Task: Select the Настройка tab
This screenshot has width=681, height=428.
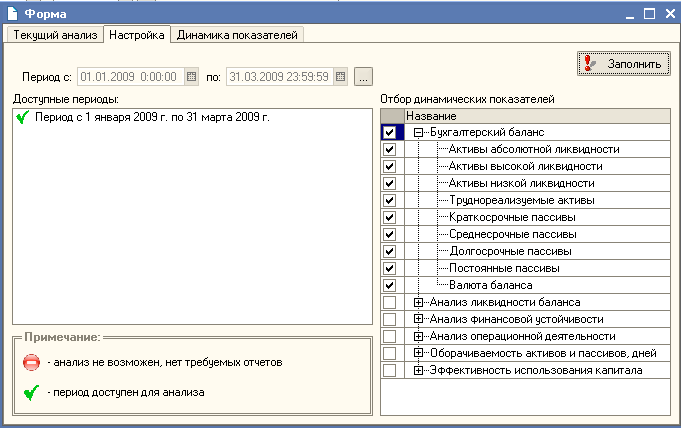Action: click(136, 35)
